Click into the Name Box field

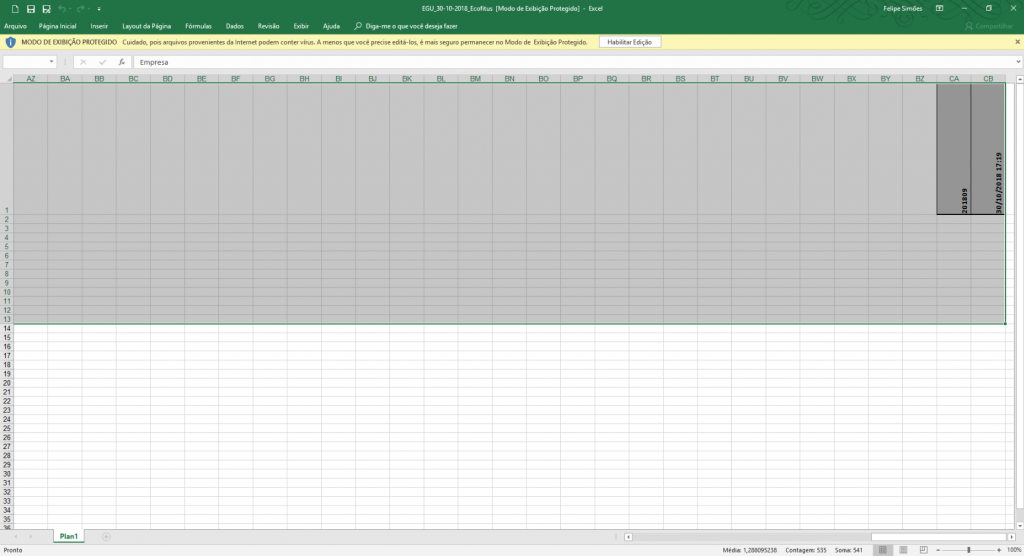[25, 62]
